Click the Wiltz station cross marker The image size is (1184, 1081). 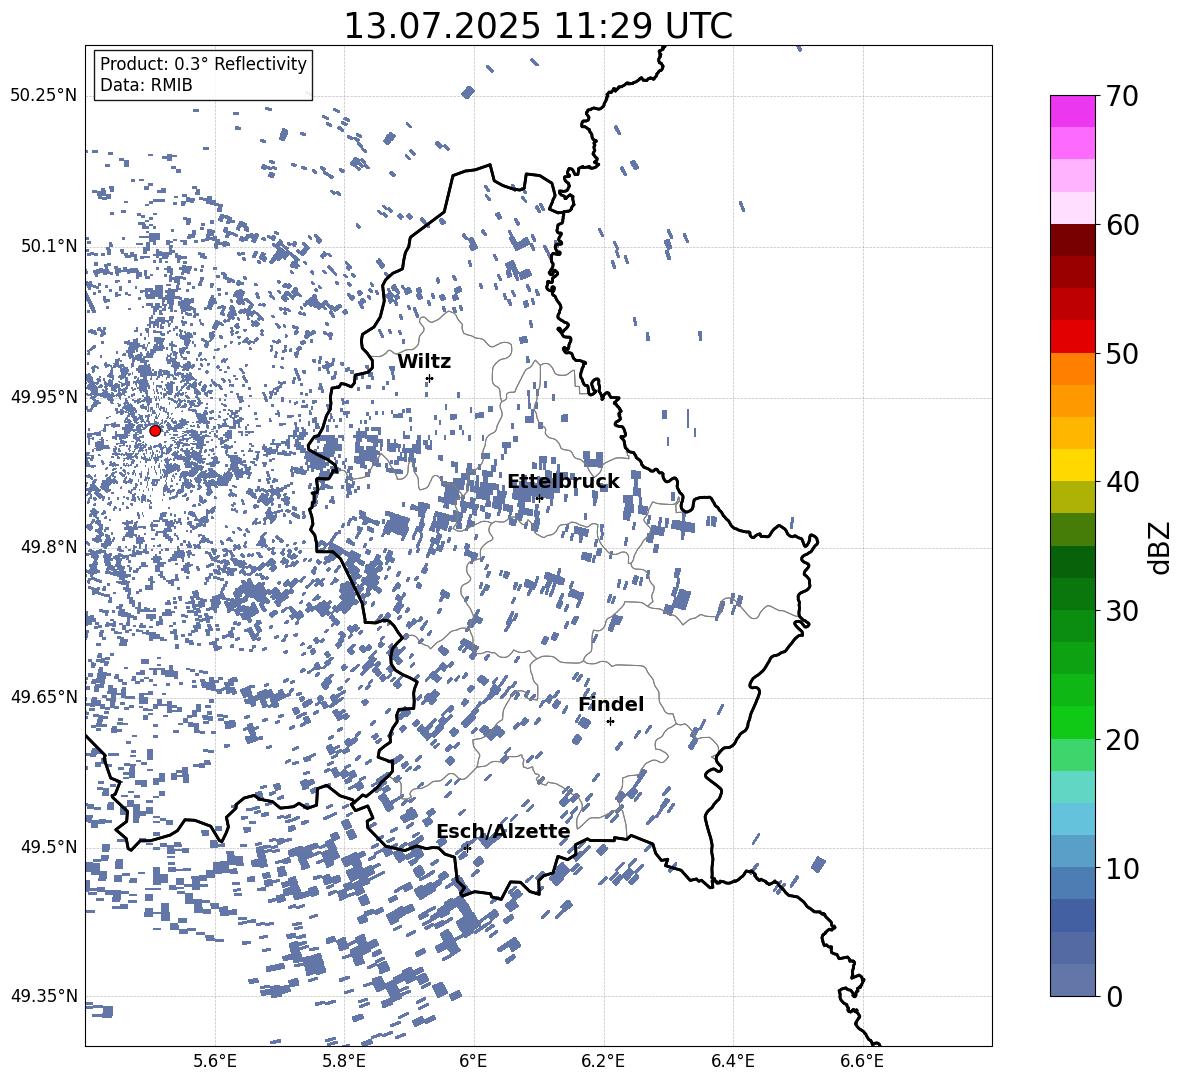pos(430,378)
